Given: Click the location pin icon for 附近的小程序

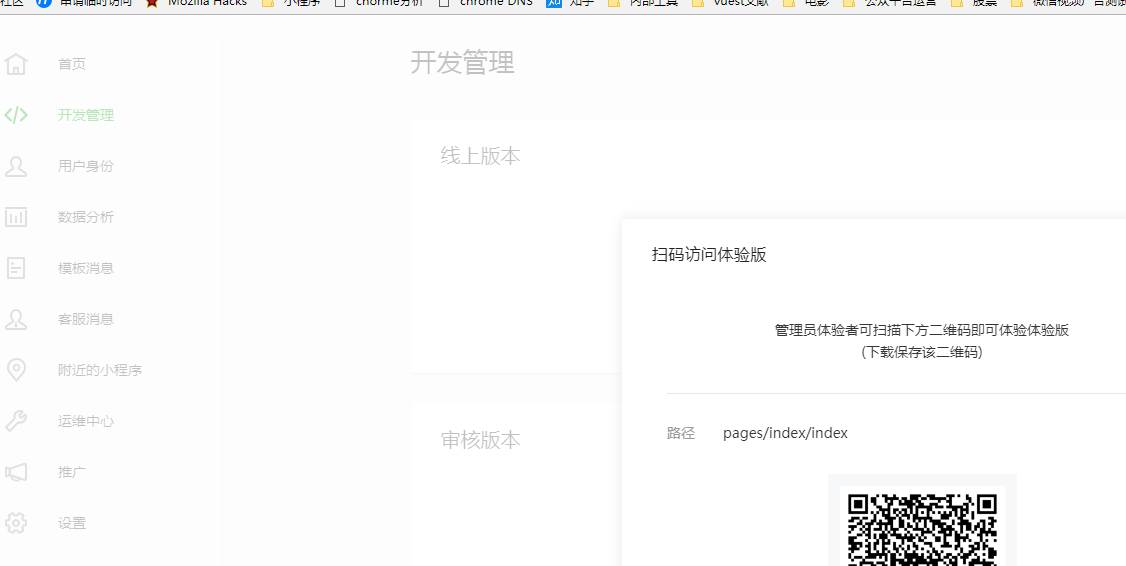Looking at the screenshot, I should point(16,370).
